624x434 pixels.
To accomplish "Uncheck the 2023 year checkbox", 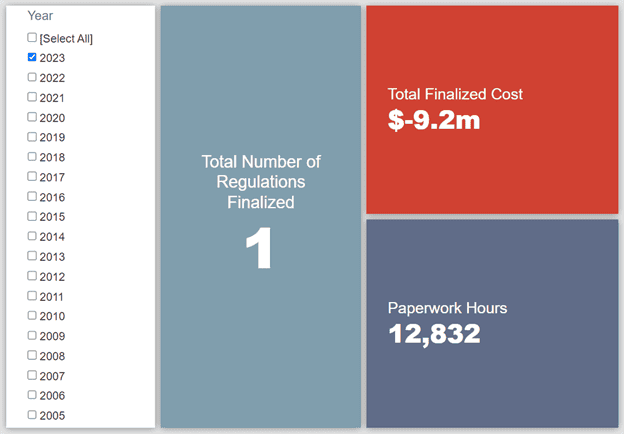I will tap(32, 57).
